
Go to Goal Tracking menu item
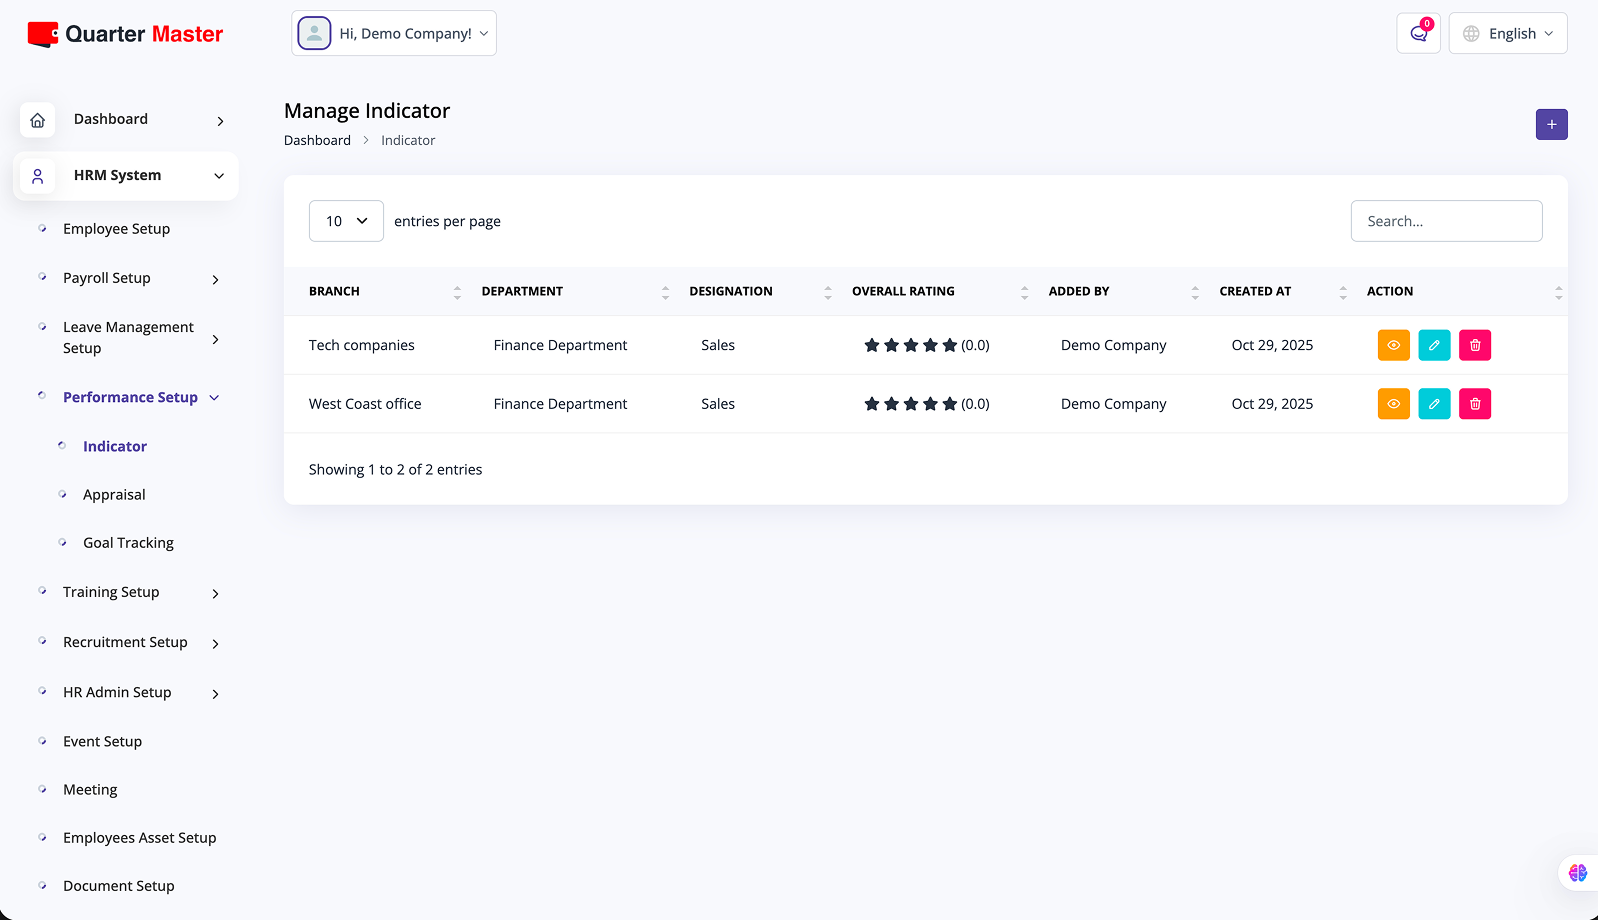coord(128,543)
